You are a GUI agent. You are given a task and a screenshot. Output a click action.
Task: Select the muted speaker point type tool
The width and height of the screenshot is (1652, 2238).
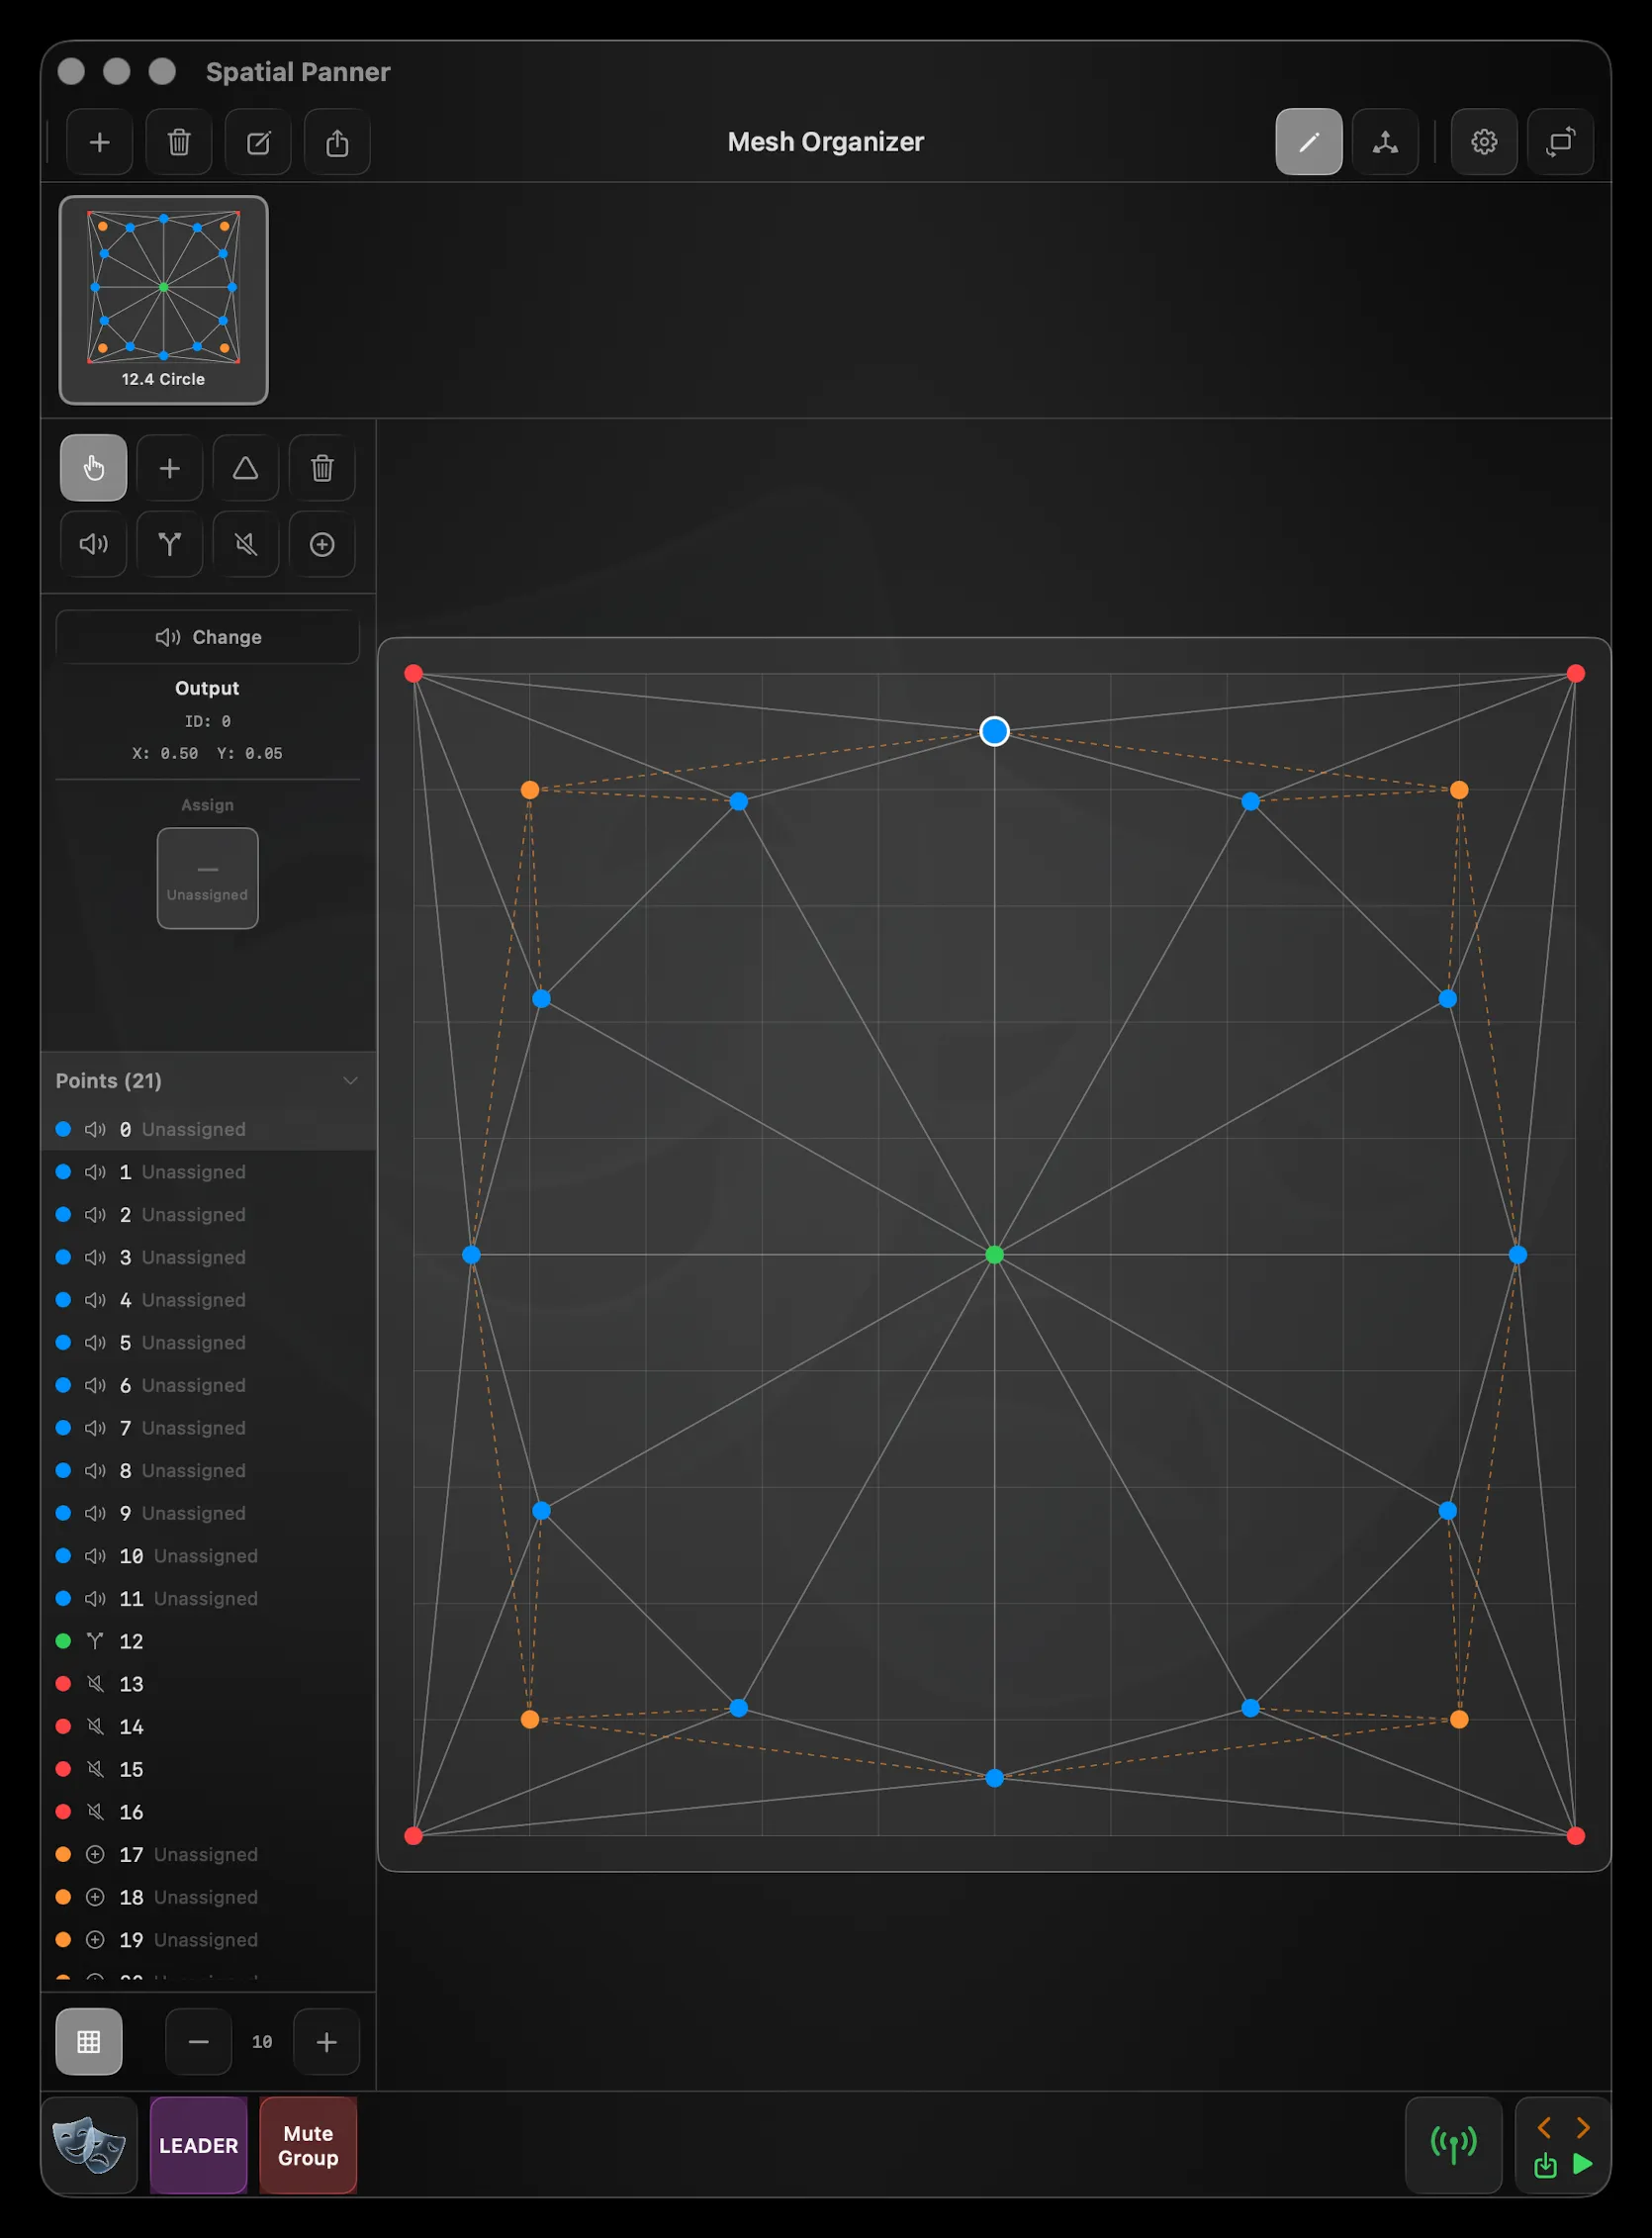[246, 544]
